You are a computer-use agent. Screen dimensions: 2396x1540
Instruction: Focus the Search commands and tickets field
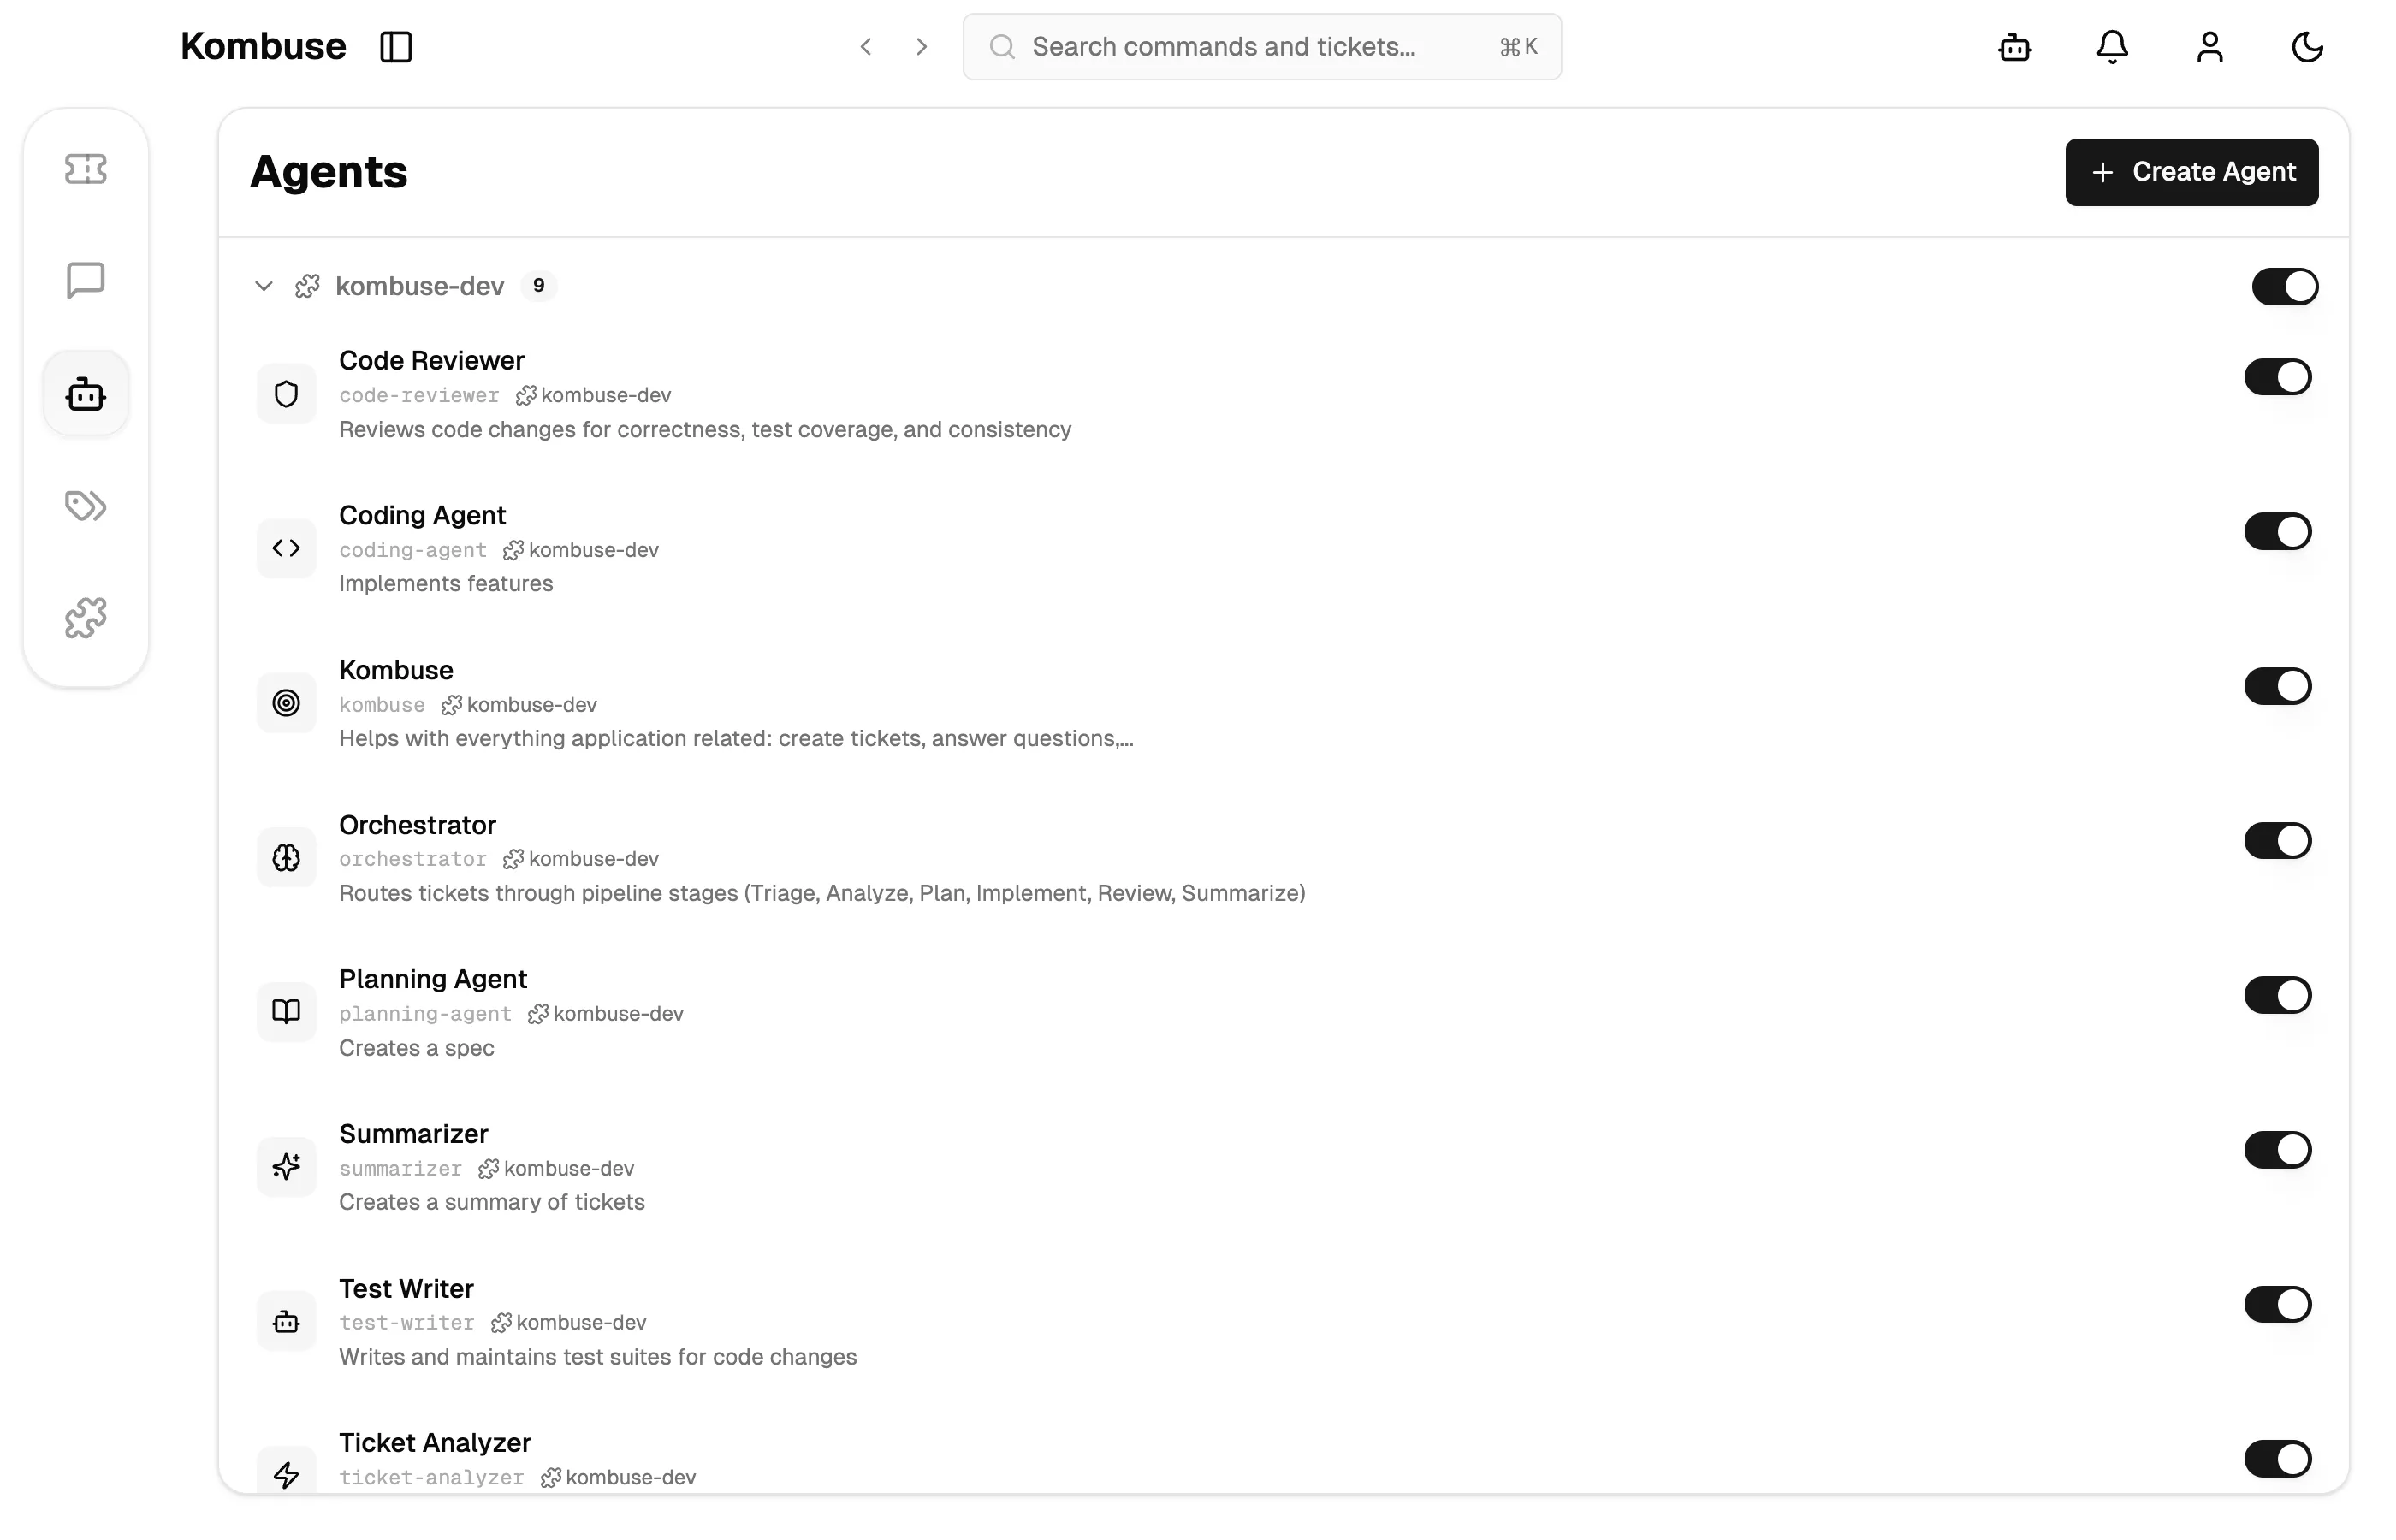tap(1261, 47)
